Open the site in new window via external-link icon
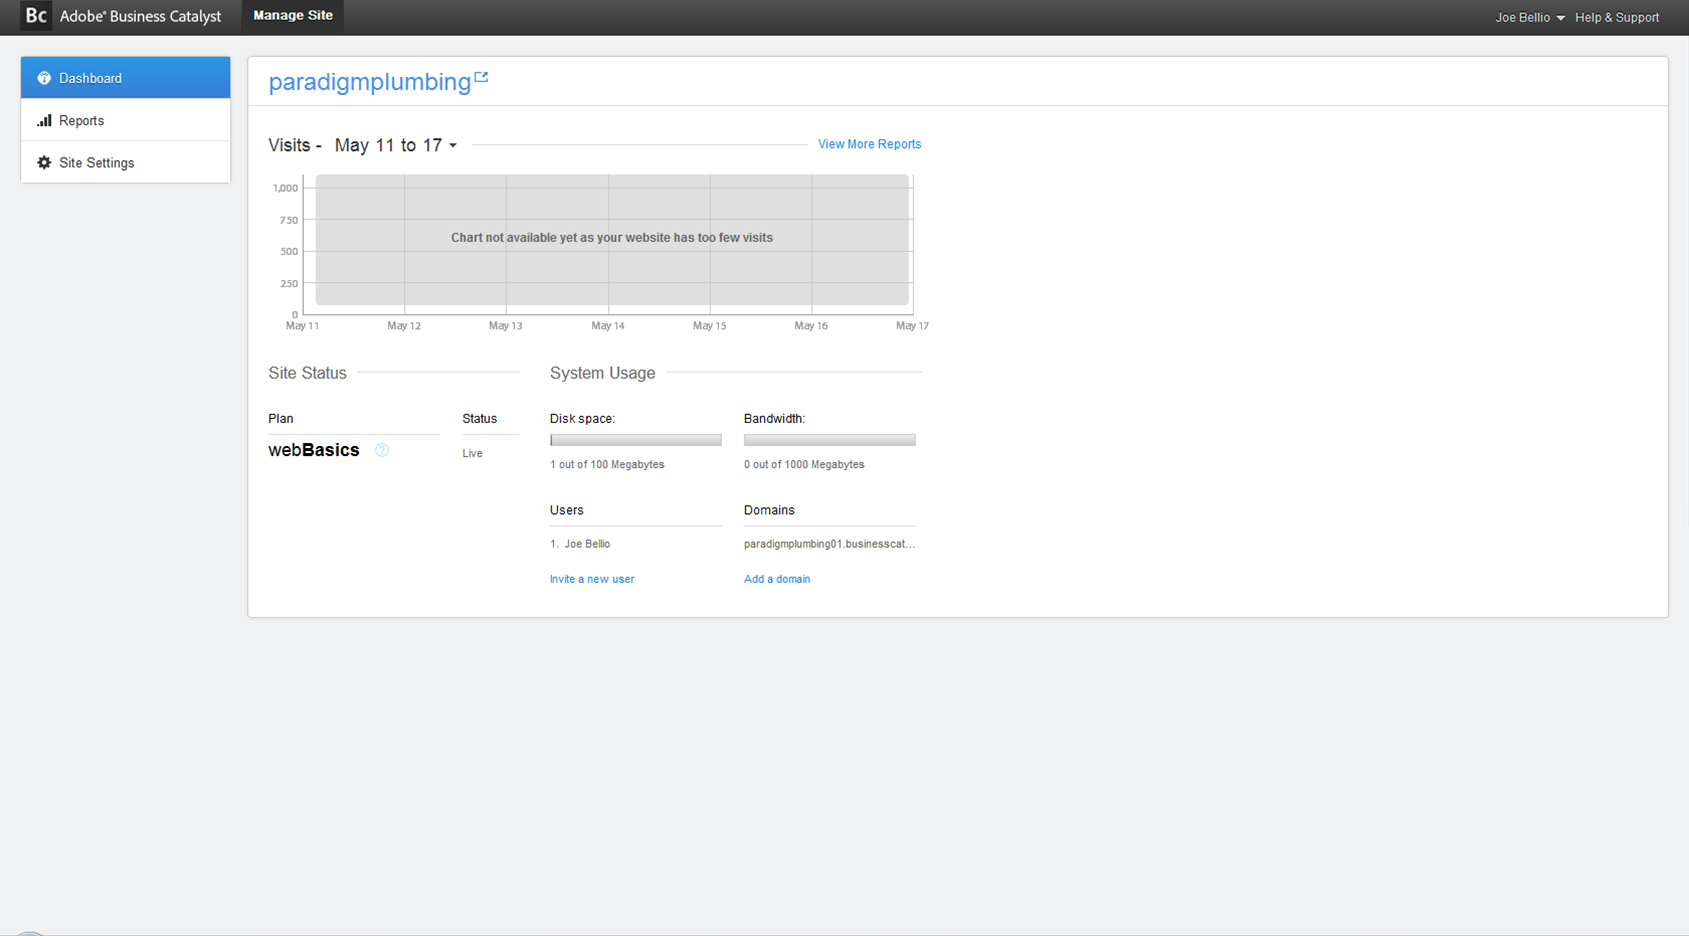Viewport: 1689px width, 936px height. pos(483,76)
